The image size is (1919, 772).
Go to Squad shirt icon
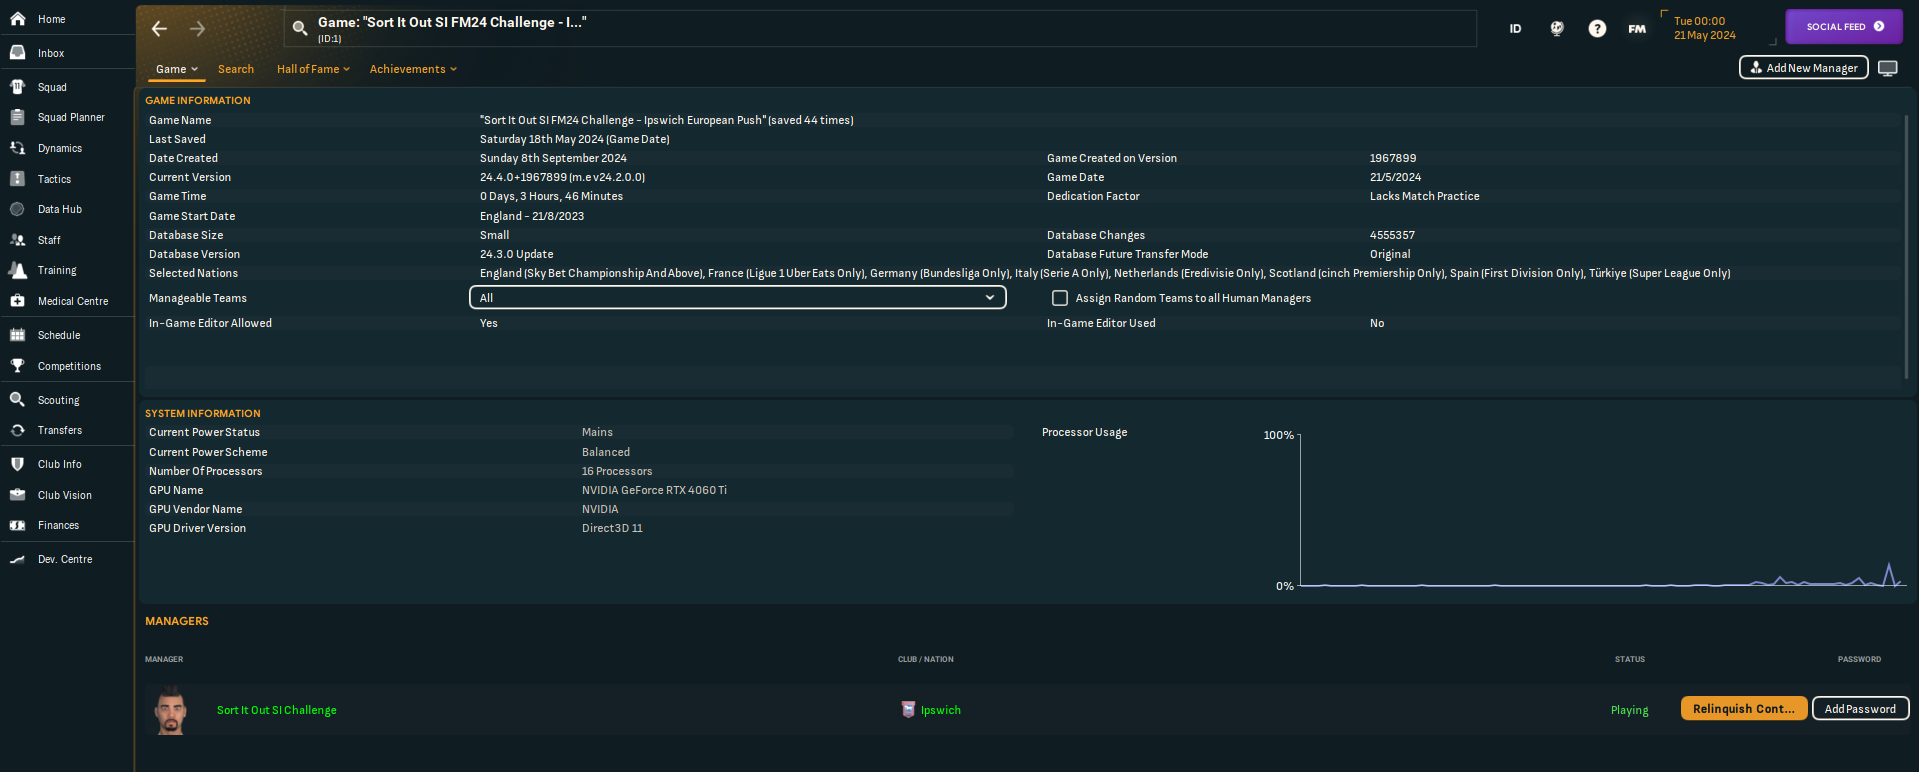point(17,87)
